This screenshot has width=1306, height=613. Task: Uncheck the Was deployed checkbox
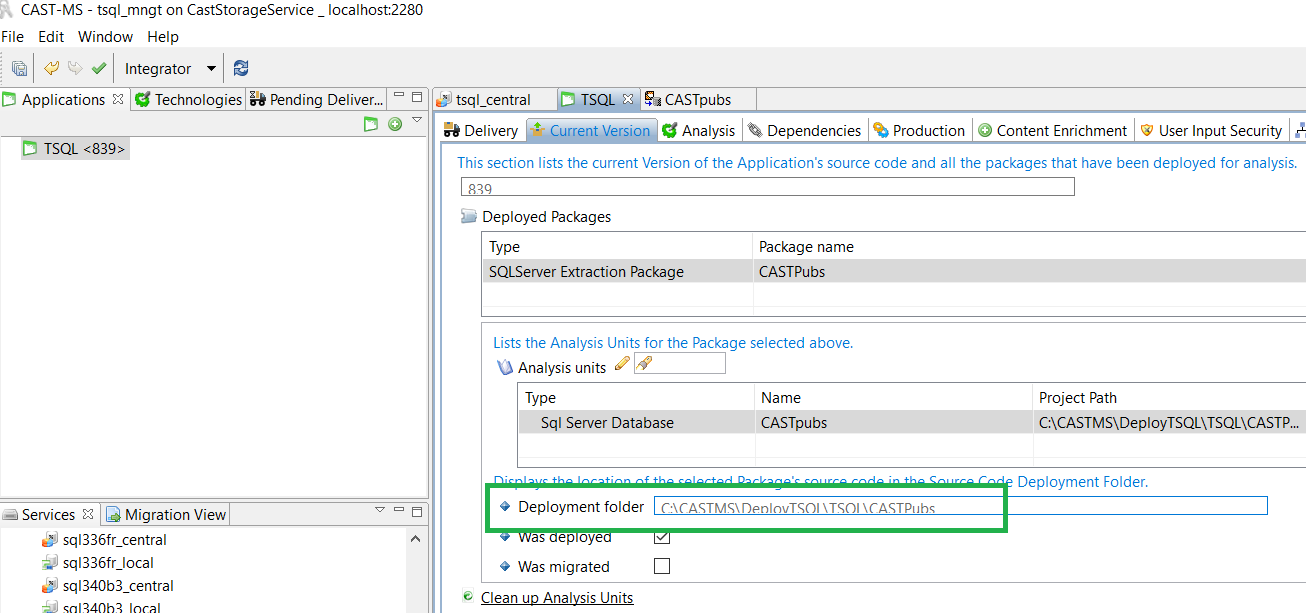[x=661, y=537]
